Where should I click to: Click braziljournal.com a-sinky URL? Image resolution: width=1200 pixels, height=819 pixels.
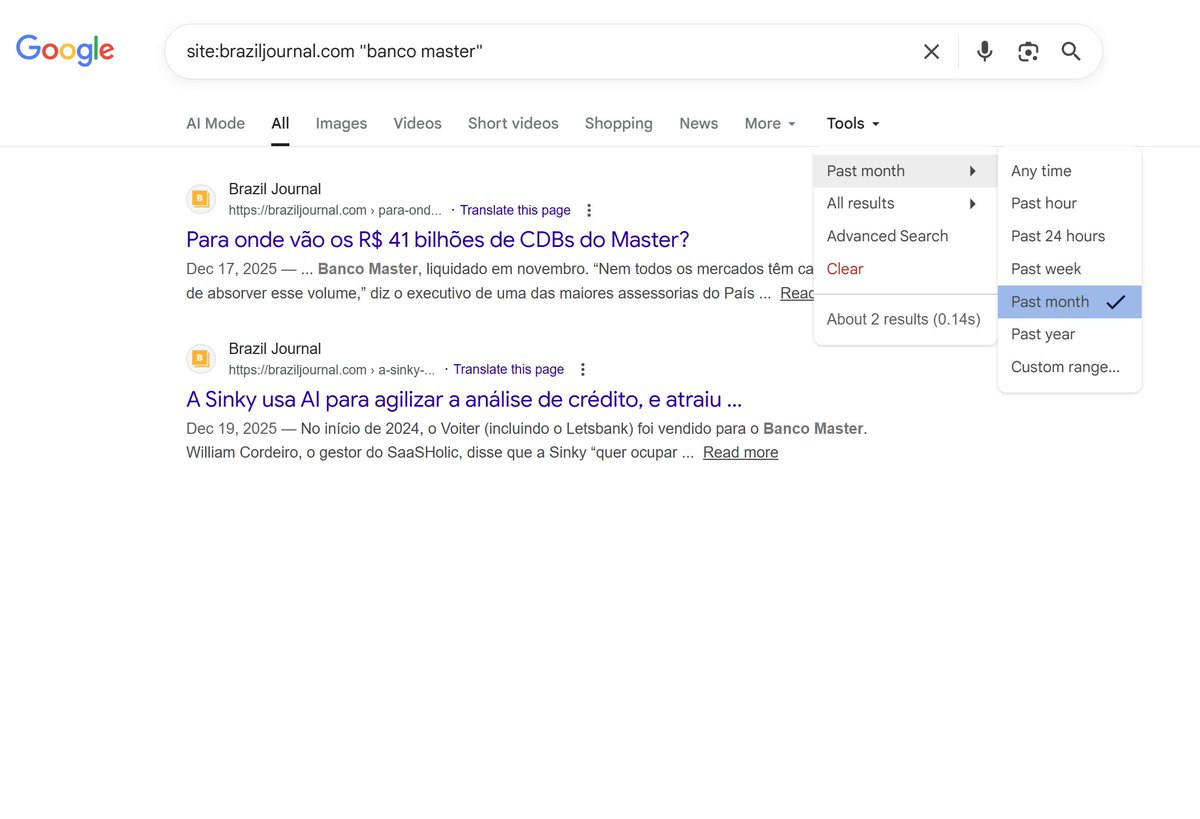332,369
